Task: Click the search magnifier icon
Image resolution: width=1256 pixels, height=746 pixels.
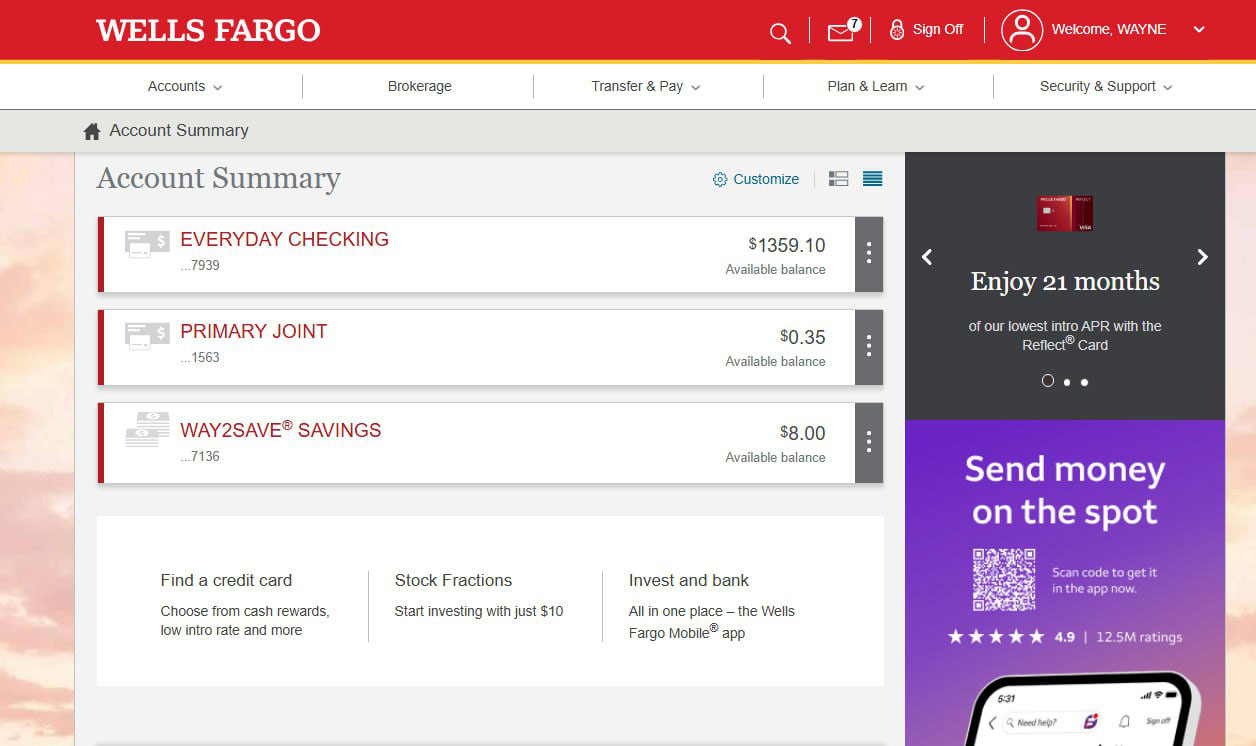Action: tap(780, 33)
